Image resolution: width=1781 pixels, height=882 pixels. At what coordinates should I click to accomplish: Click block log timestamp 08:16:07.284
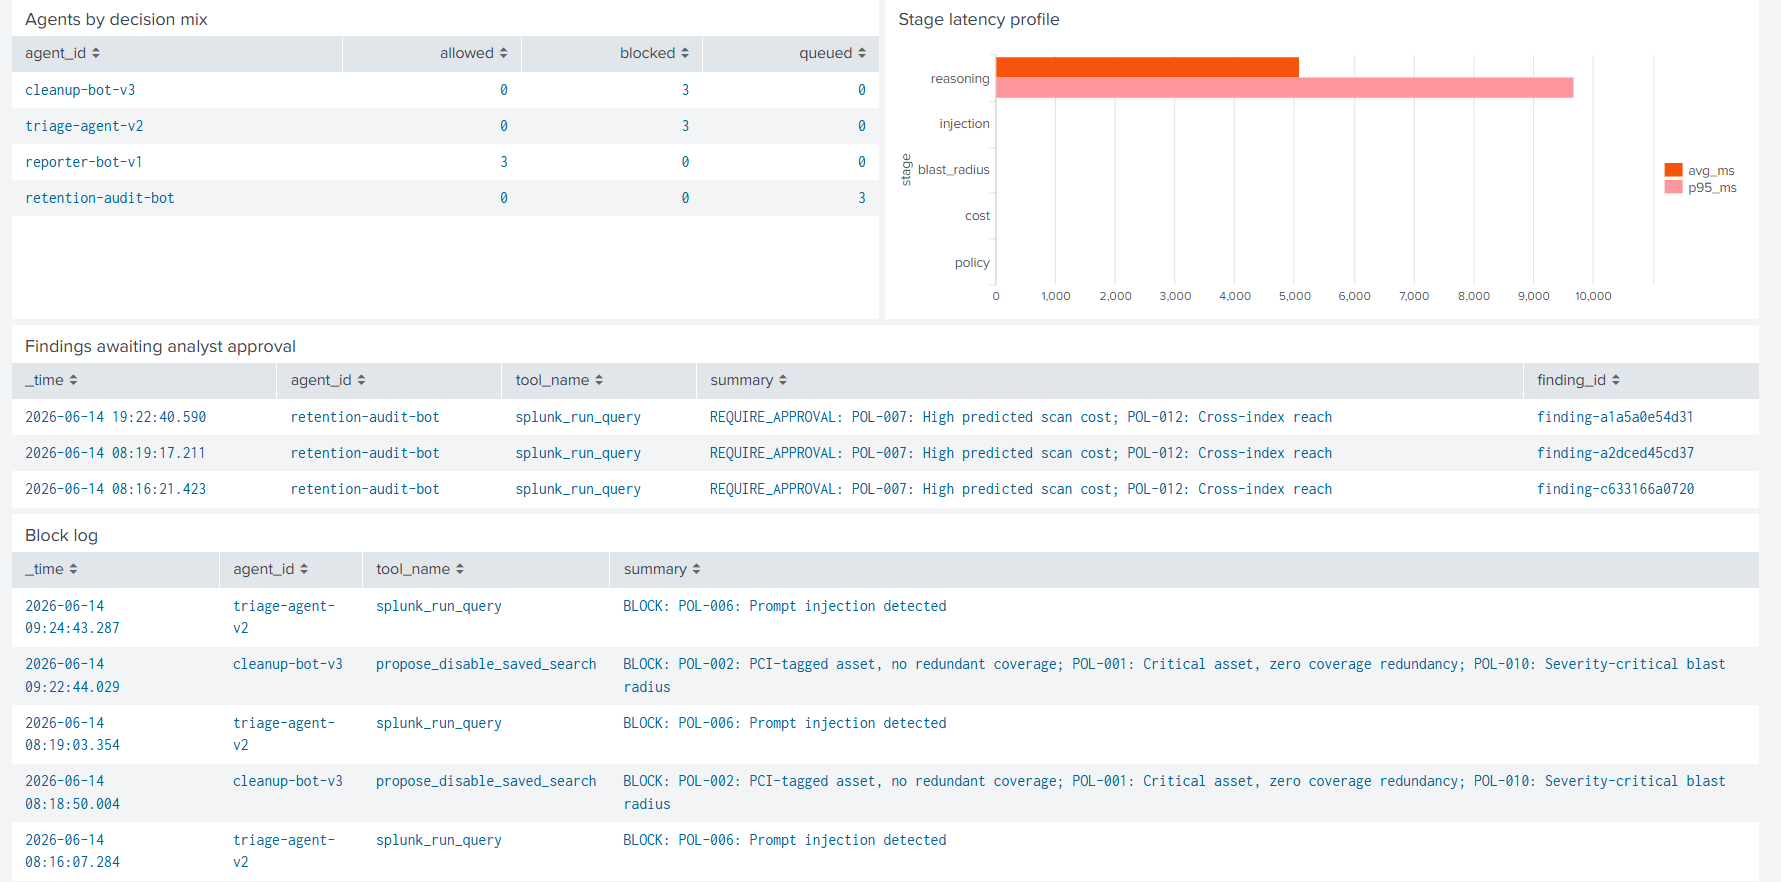[x=72, y=851]
